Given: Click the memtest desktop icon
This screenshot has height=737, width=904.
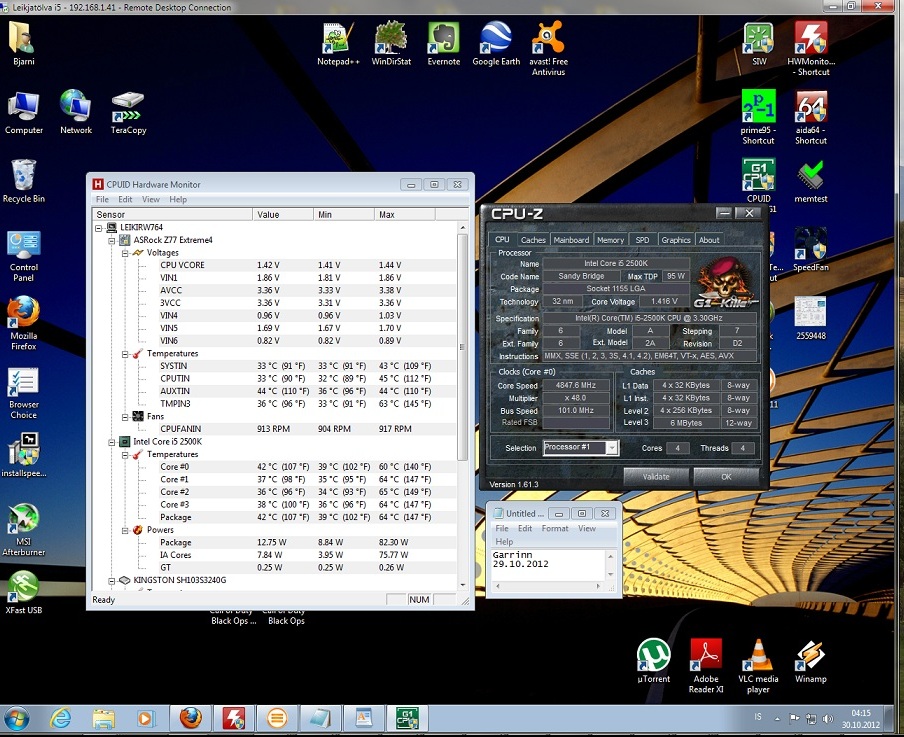Looking at the screenshot, I should [x=811, y=175].
